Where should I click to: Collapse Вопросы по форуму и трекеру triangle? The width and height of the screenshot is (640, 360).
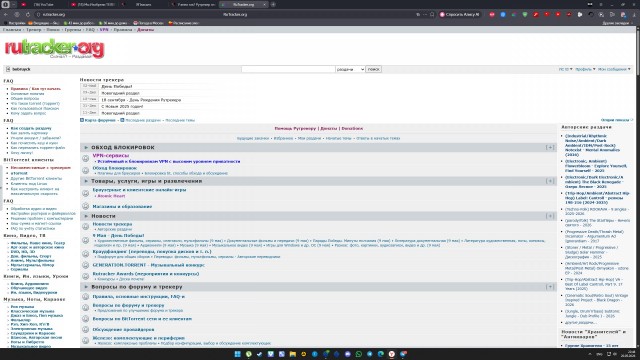click(86, 287)
